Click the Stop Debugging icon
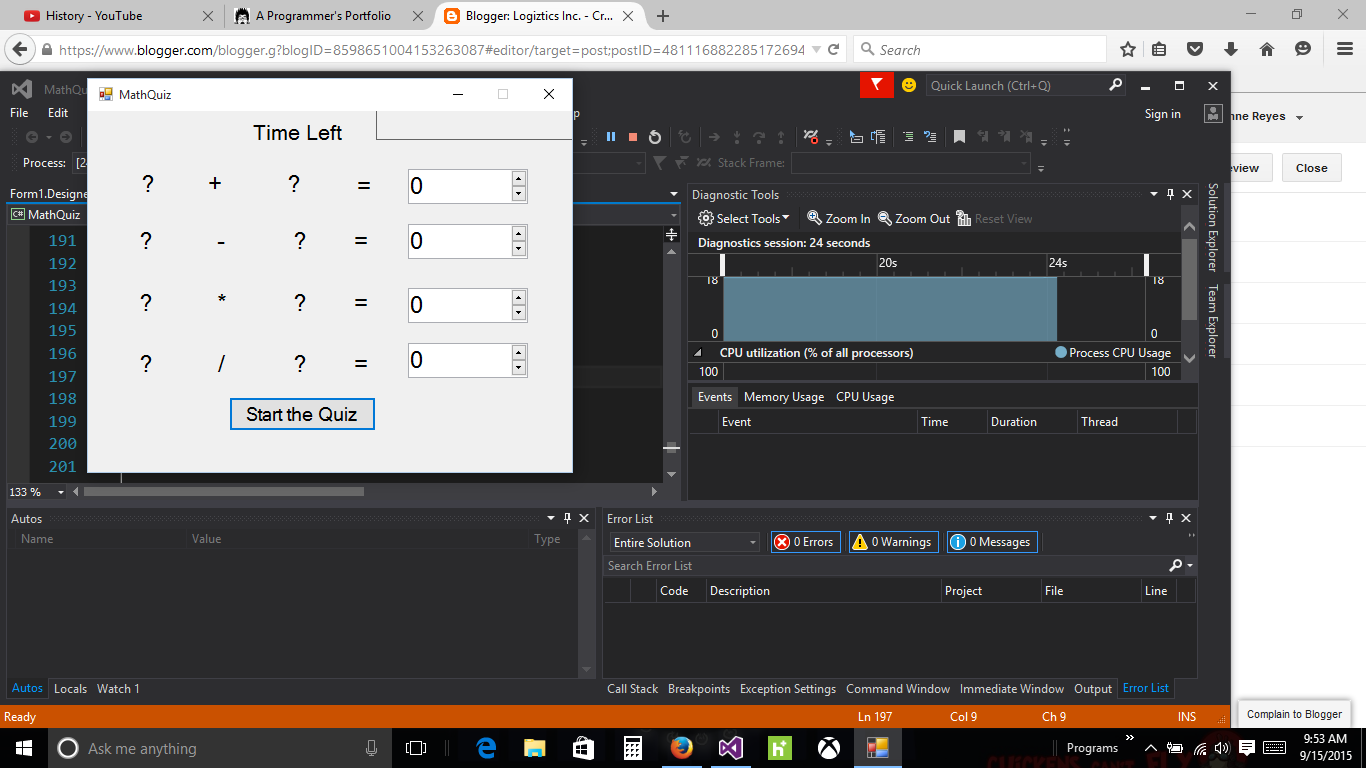The image size is (1366, 768). click(631, 136)
